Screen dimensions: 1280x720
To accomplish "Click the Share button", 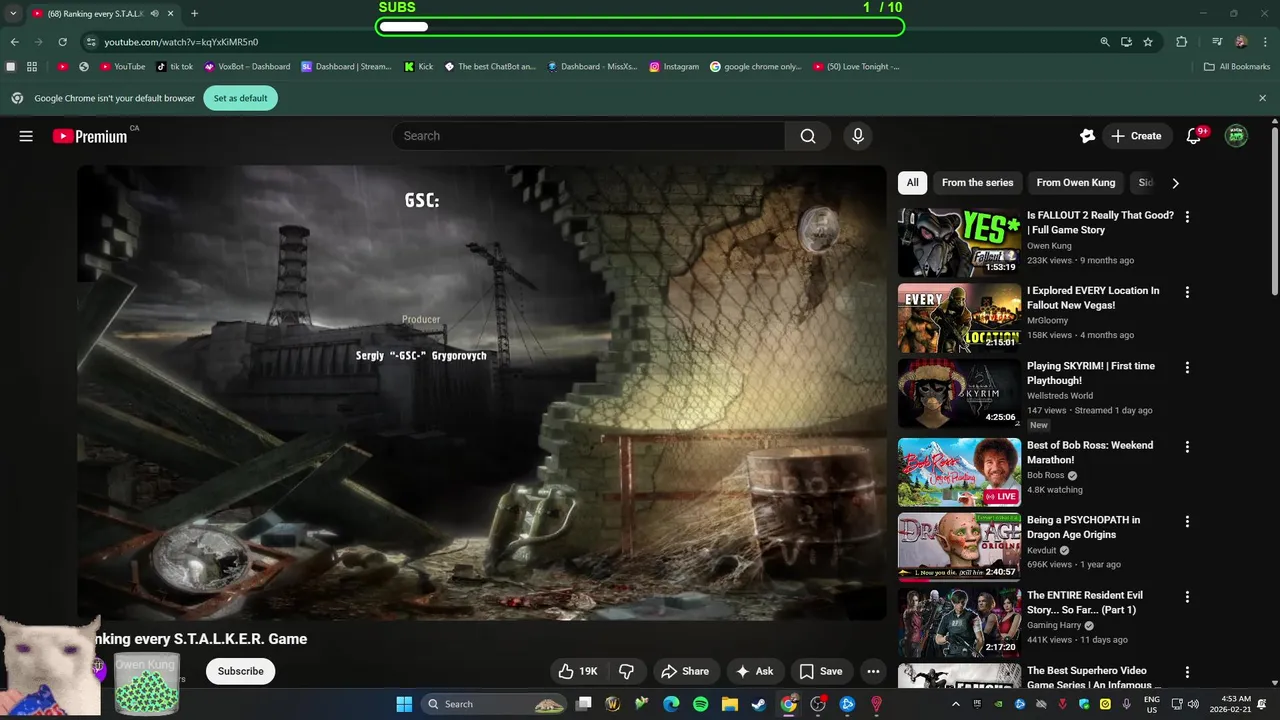I will 685,671.
